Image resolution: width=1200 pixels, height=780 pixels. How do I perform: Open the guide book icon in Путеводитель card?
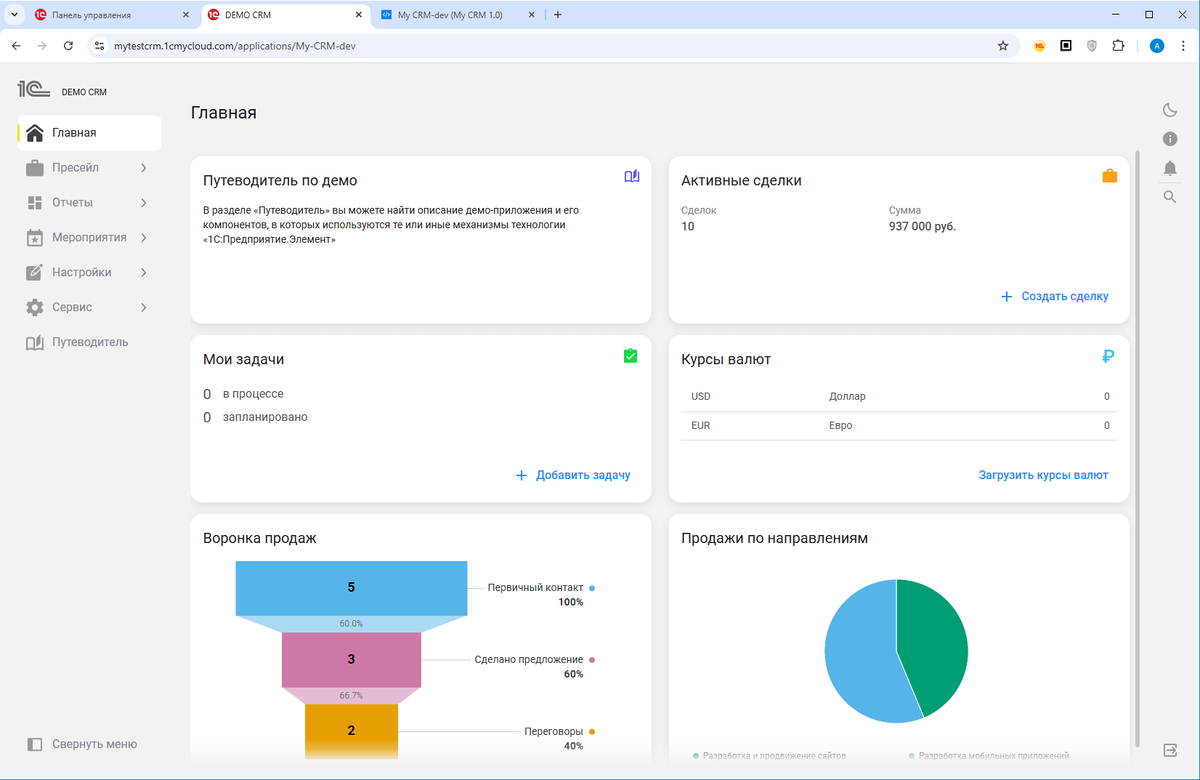pyautogui.click(x=631, y=177)
